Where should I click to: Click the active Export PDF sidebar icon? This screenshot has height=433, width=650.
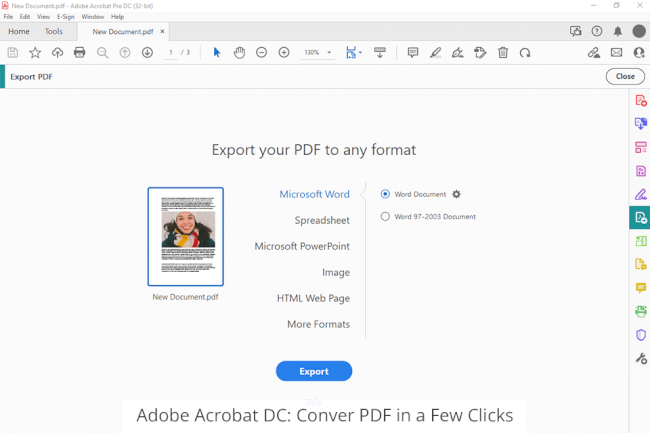[640, 217]
